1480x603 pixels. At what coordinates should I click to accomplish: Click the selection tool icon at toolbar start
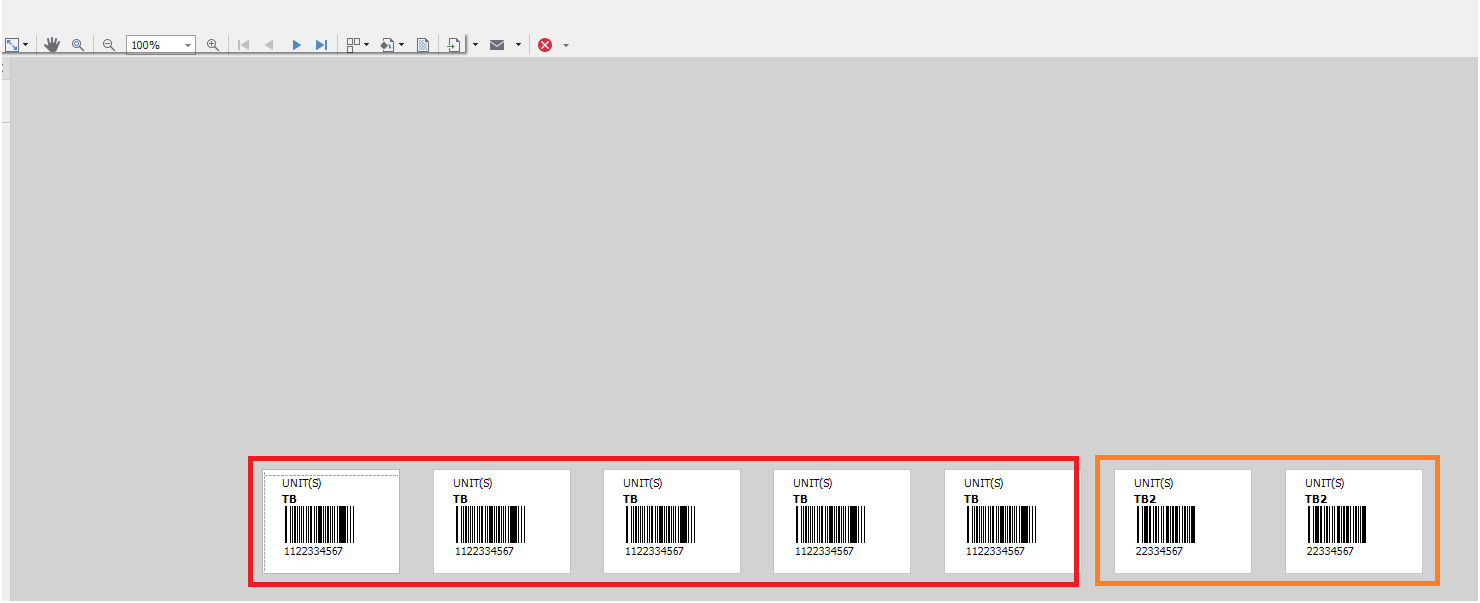pyautogui.click(x=11, y=45)
